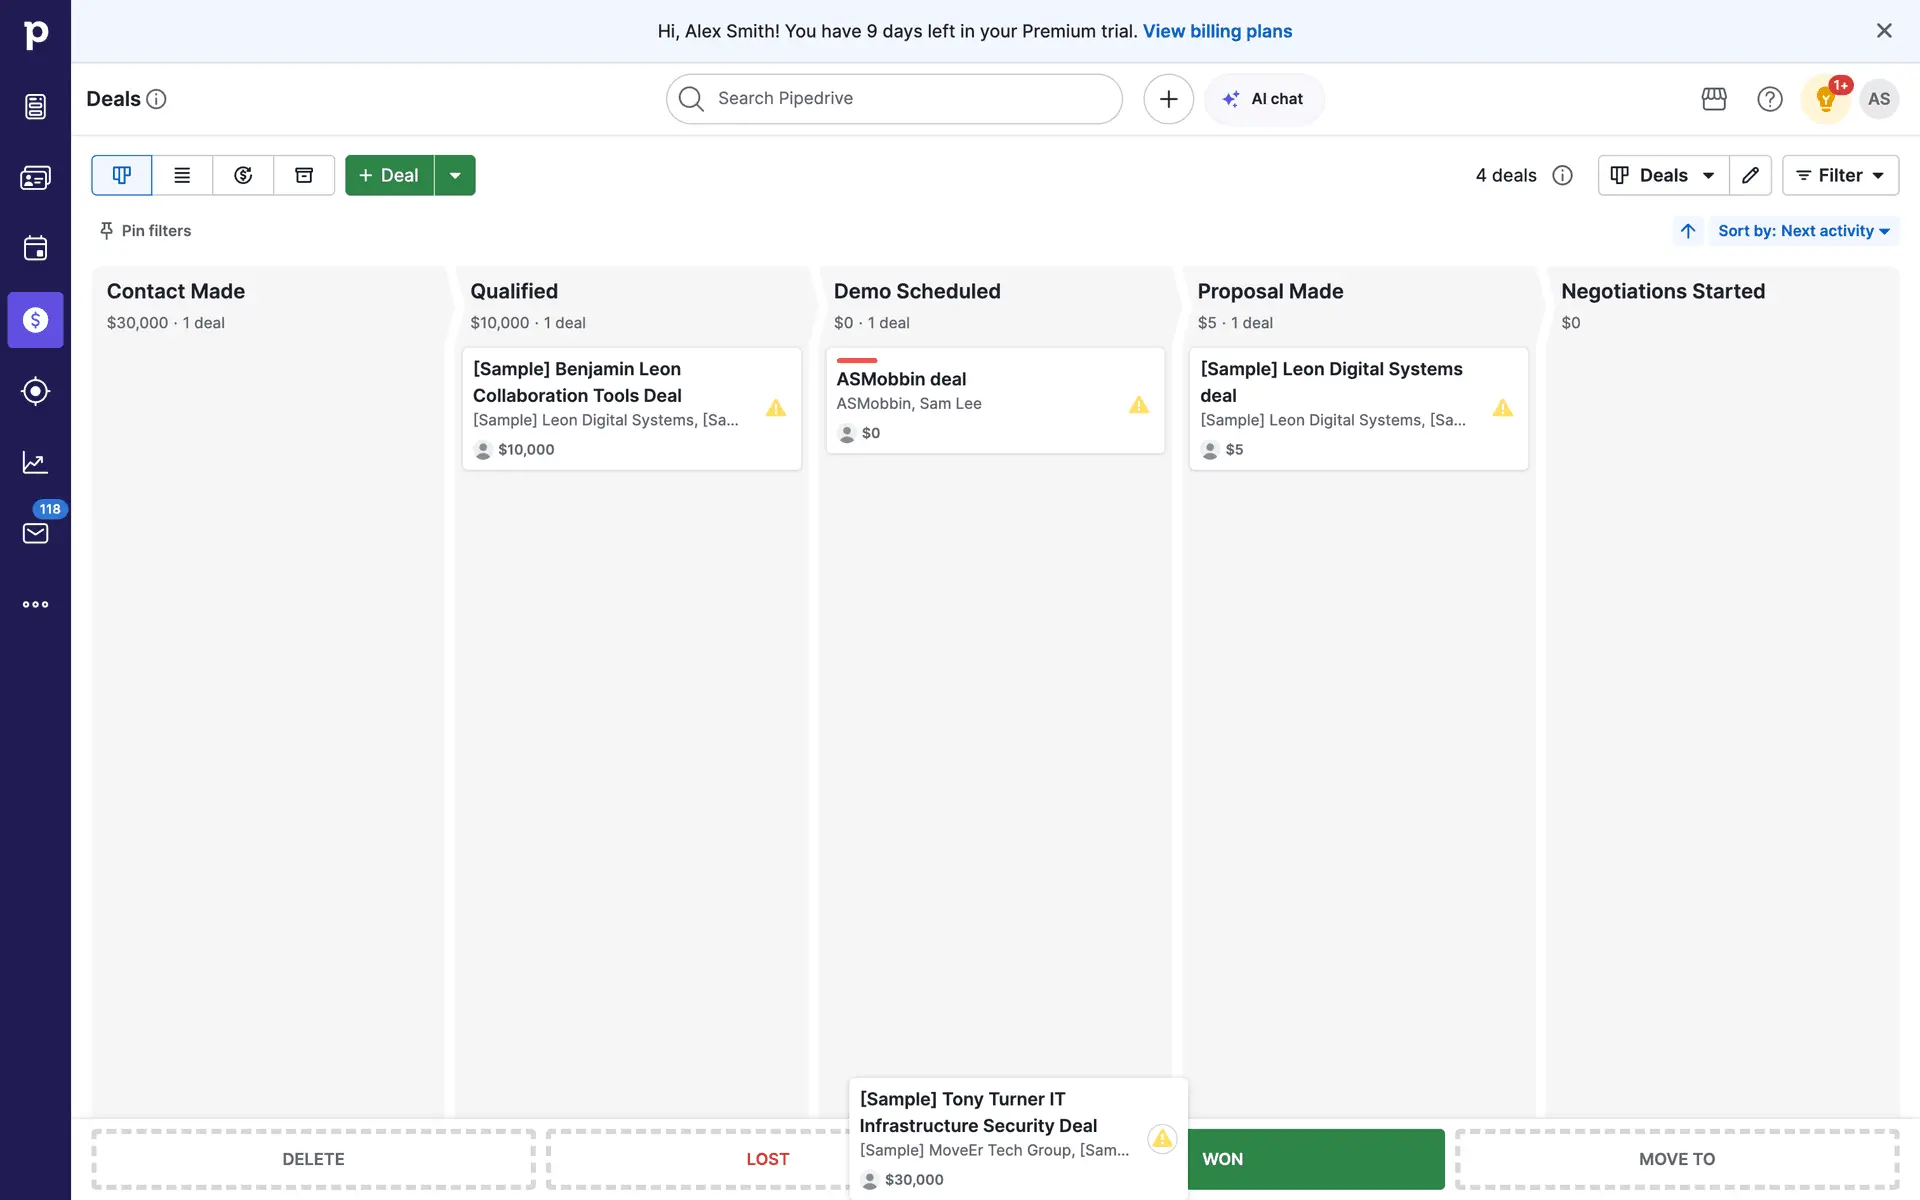The image size is (1920, 1200).
Task: Open Activities calendar in sidebar
Action: 35,248
